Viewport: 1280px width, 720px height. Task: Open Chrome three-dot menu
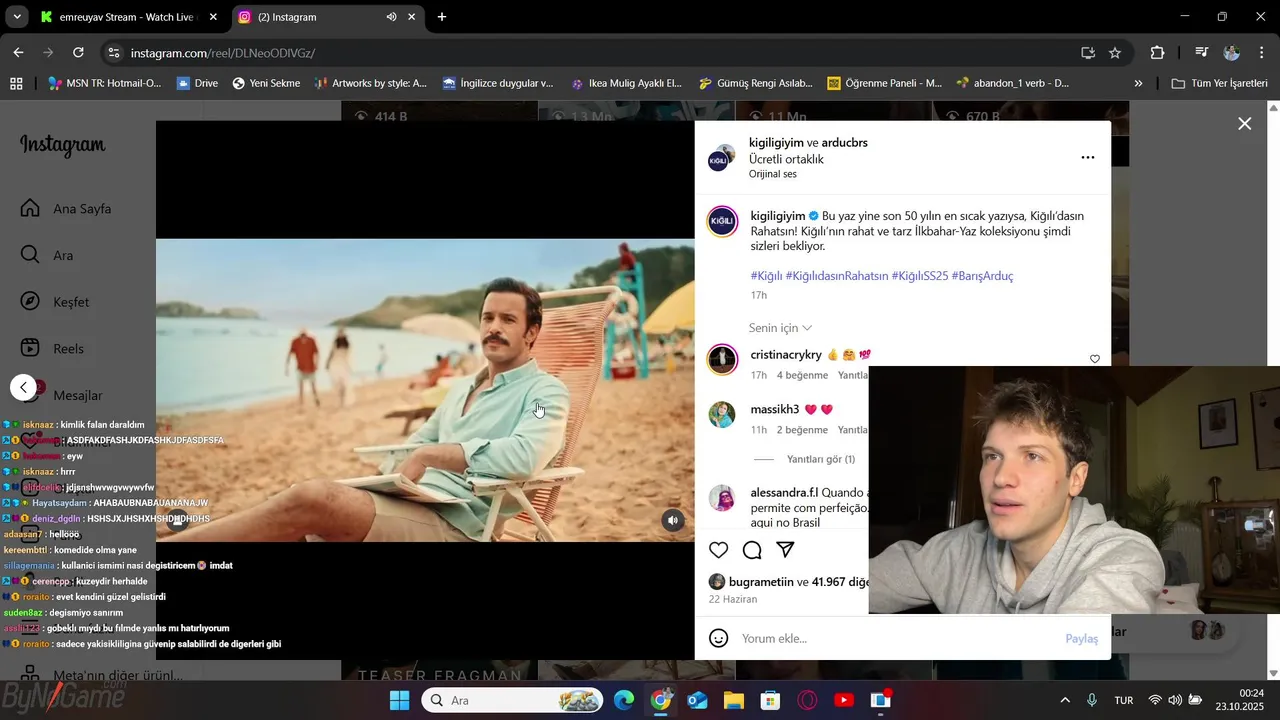click(1262, 53)
